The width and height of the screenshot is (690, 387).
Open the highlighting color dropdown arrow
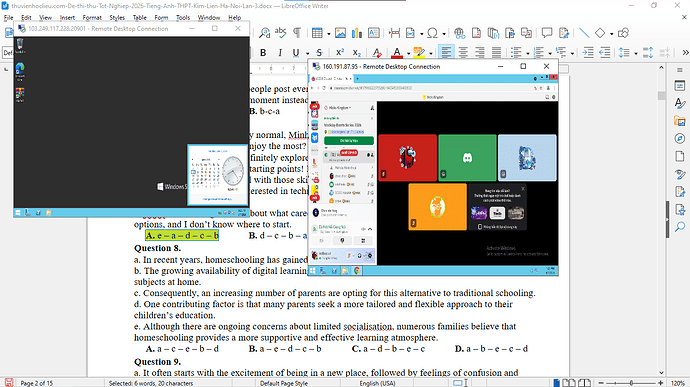point(431,54)
